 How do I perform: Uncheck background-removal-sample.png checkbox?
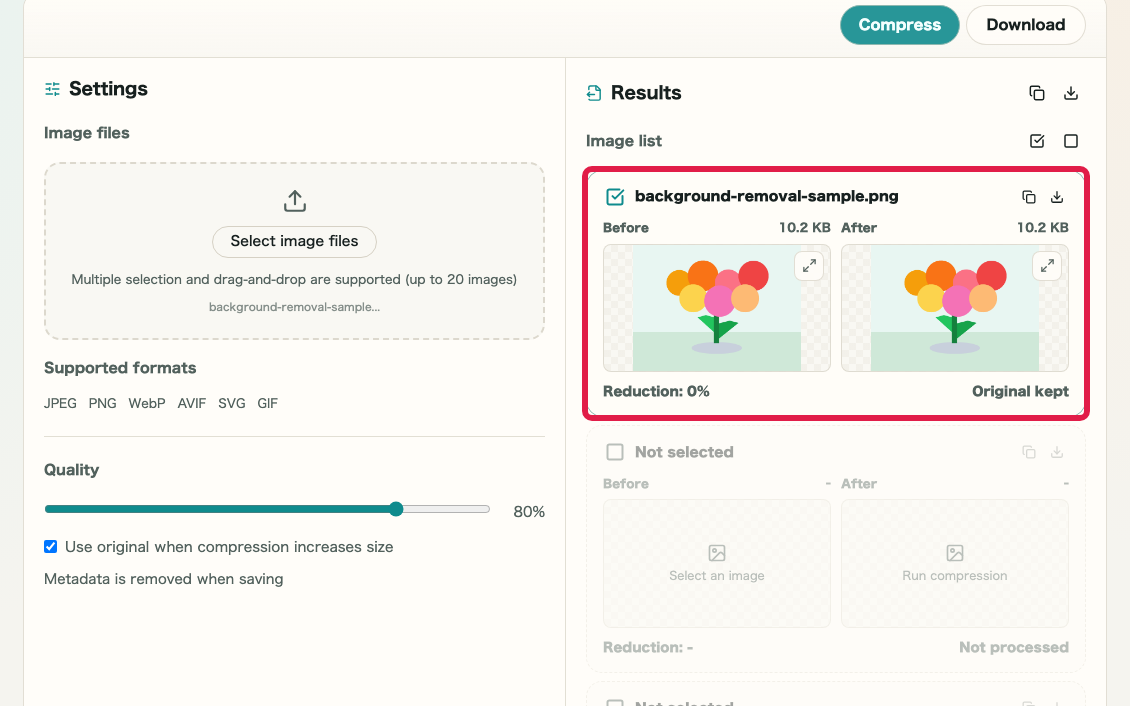[615, 197]
